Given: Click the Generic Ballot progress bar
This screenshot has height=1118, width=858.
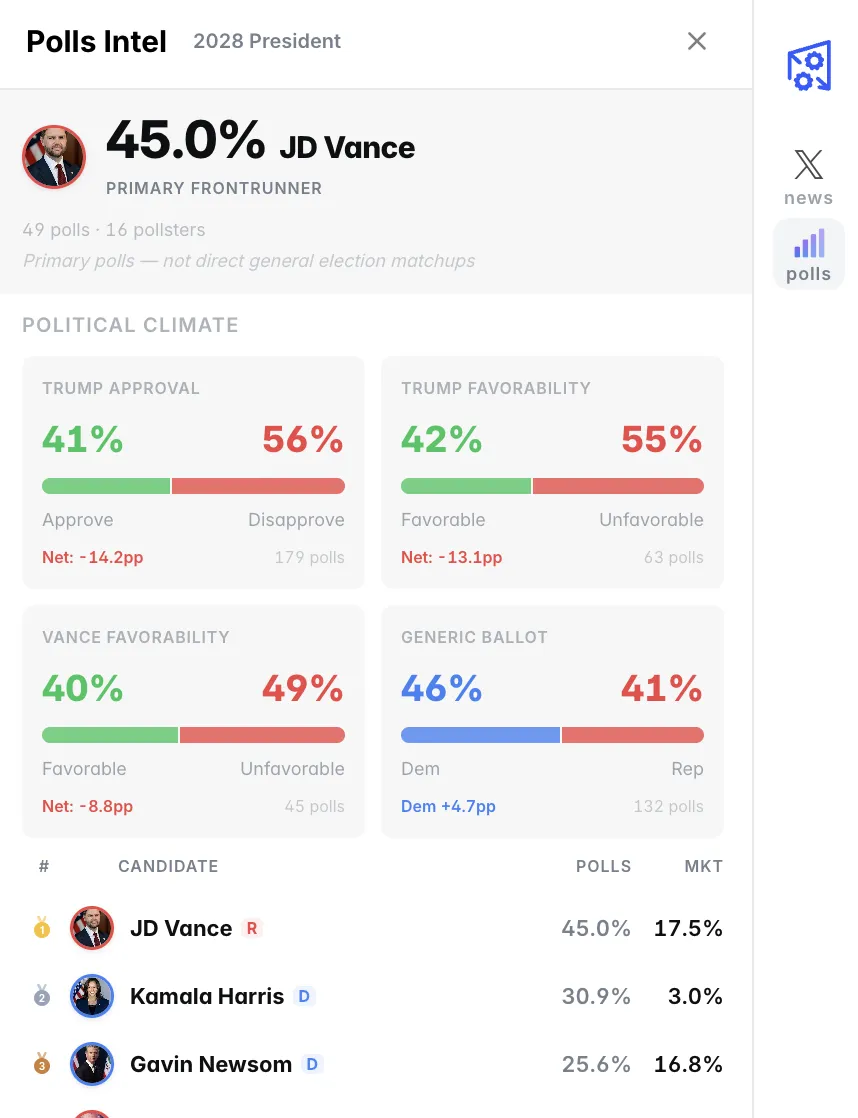Looking at the screenshot, I should coord(552,734).
